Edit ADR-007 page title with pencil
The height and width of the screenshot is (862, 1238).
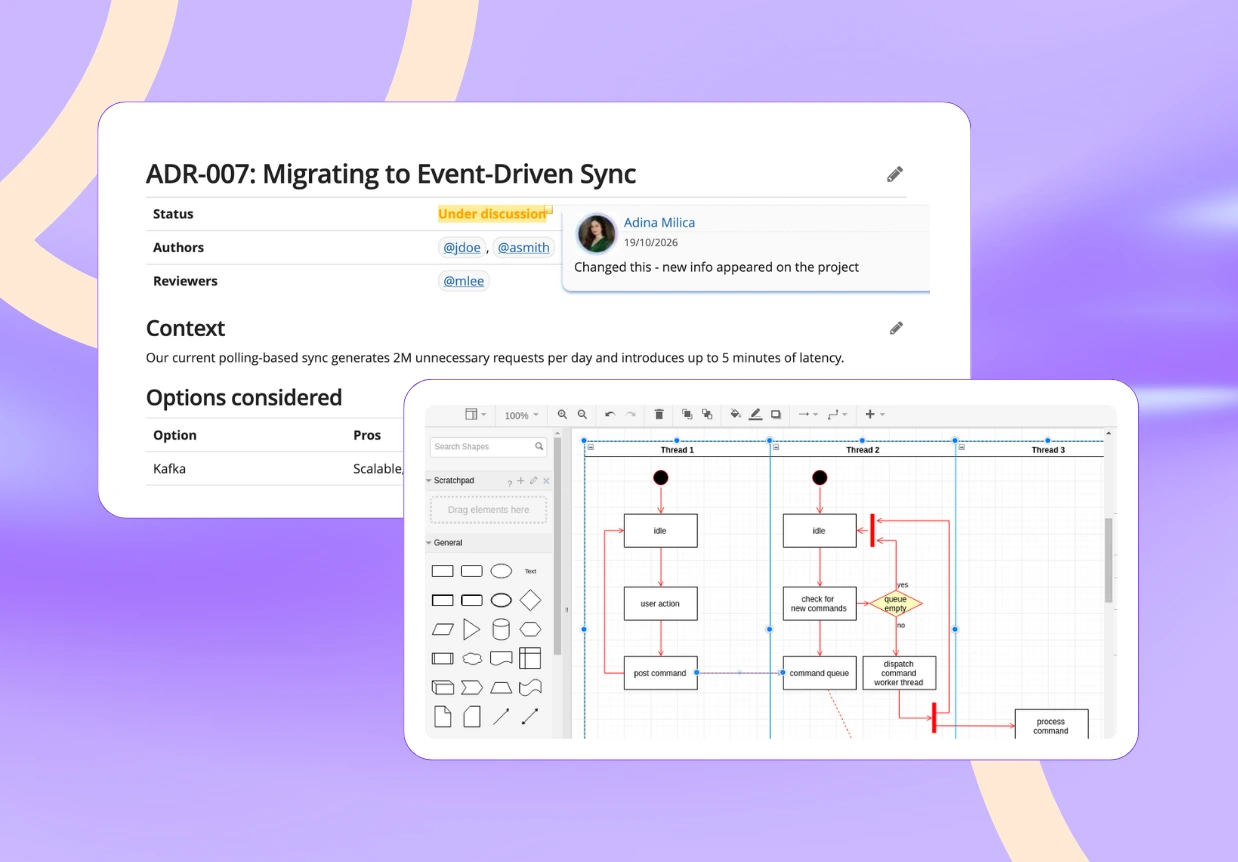895,174
